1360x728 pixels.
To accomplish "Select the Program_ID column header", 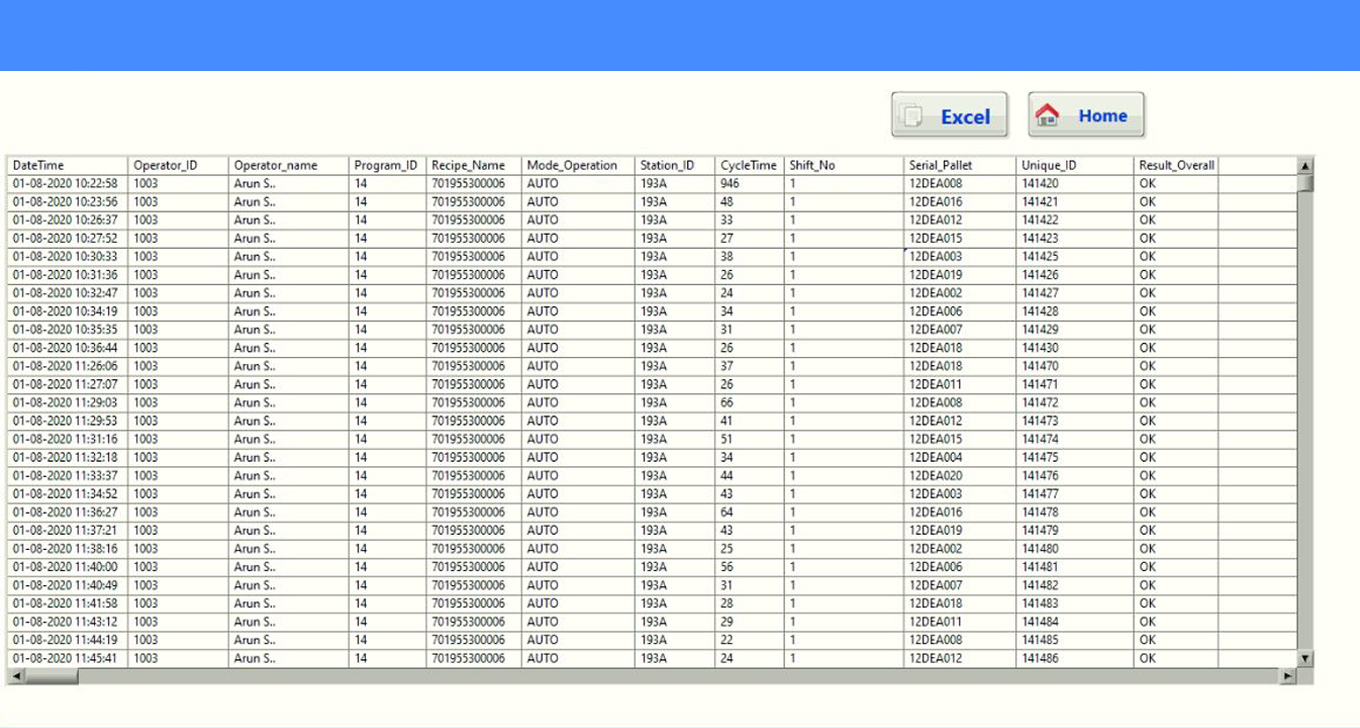I will (x=387, y=165).
